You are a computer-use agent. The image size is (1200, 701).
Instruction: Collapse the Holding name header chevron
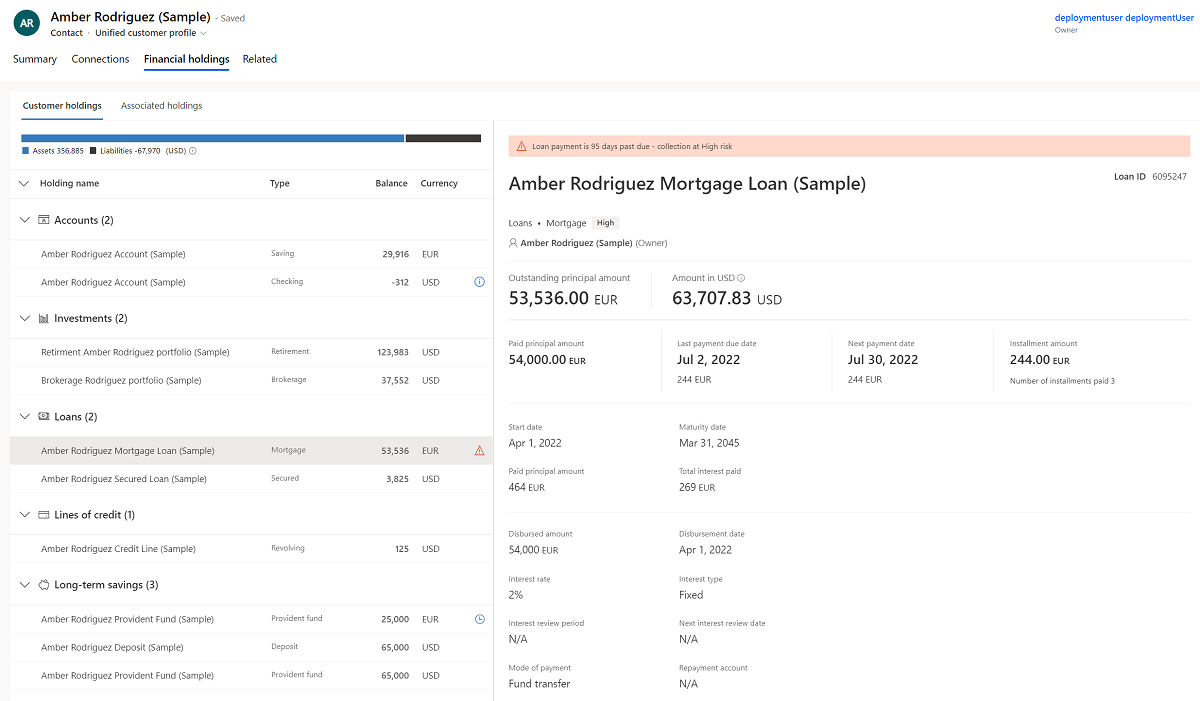[22, 183]
